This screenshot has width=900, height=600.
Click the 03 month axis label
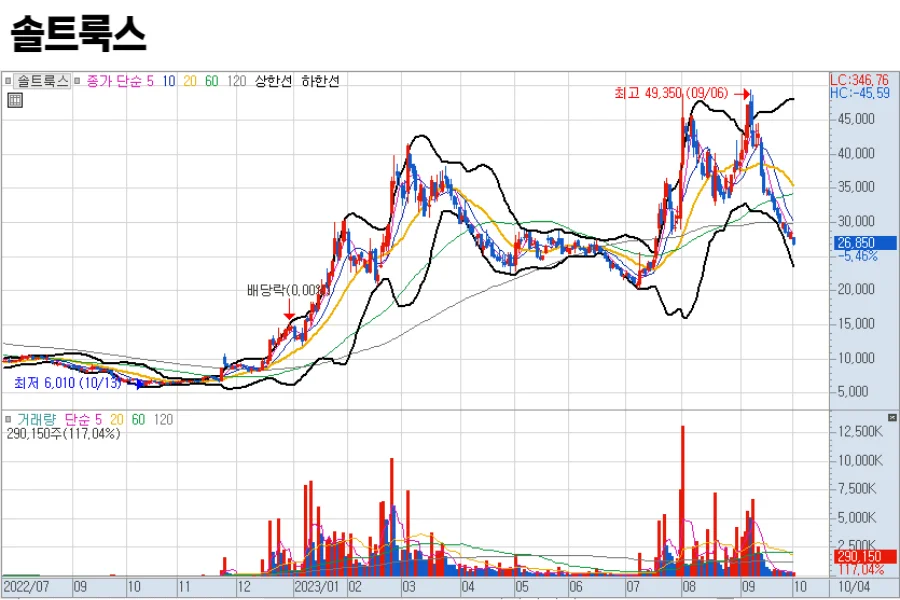[408, 587]
